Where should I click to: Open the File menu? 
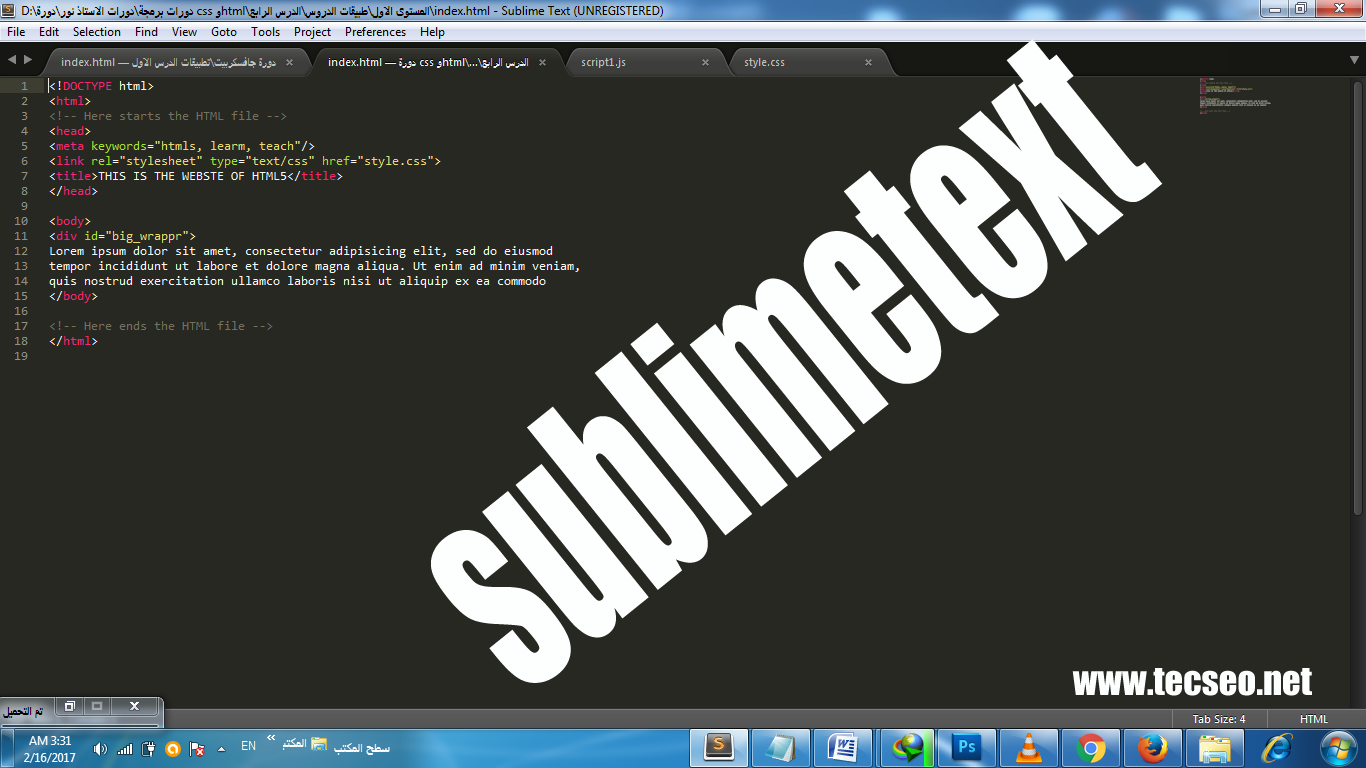point(16,32)
